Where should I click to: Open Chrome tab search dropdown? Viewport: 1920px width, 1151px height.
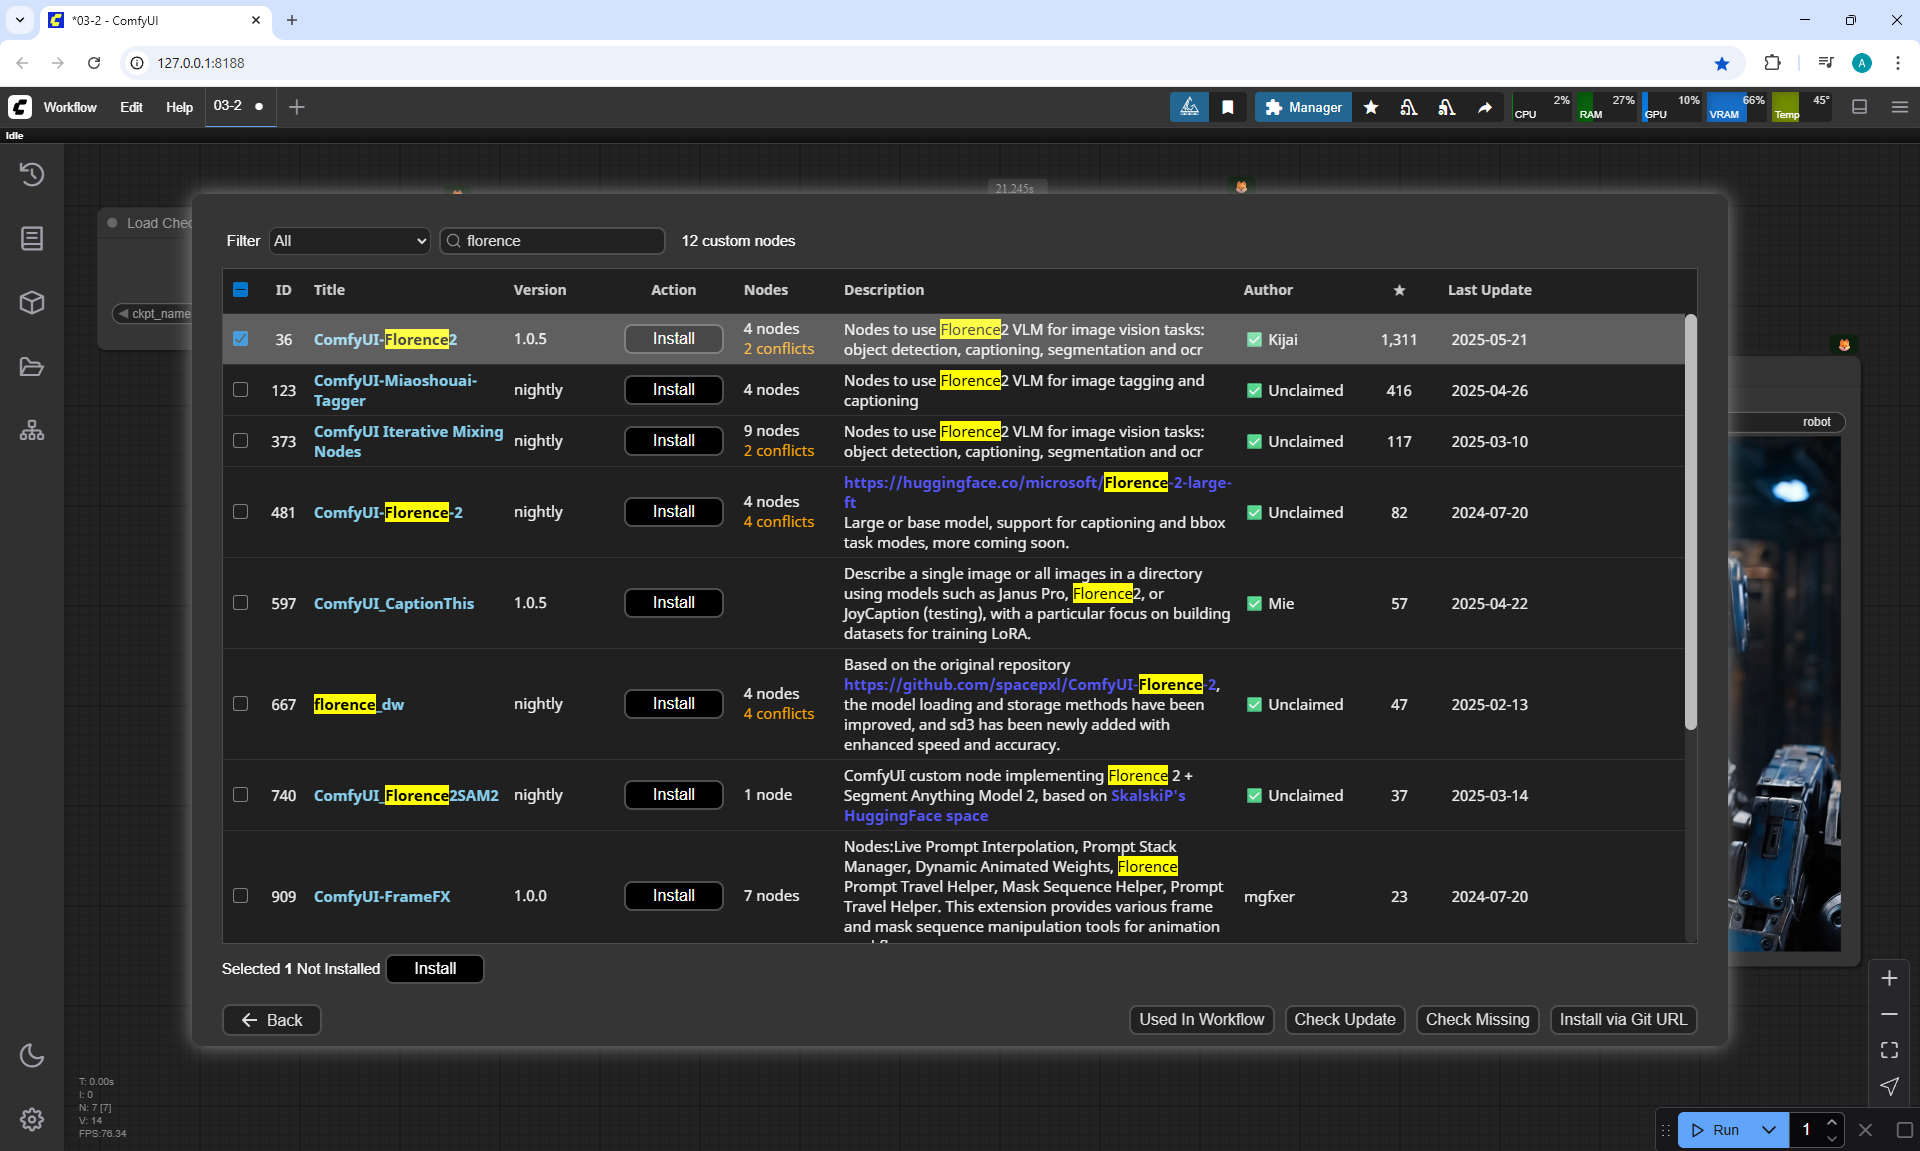tap(19, 20)
